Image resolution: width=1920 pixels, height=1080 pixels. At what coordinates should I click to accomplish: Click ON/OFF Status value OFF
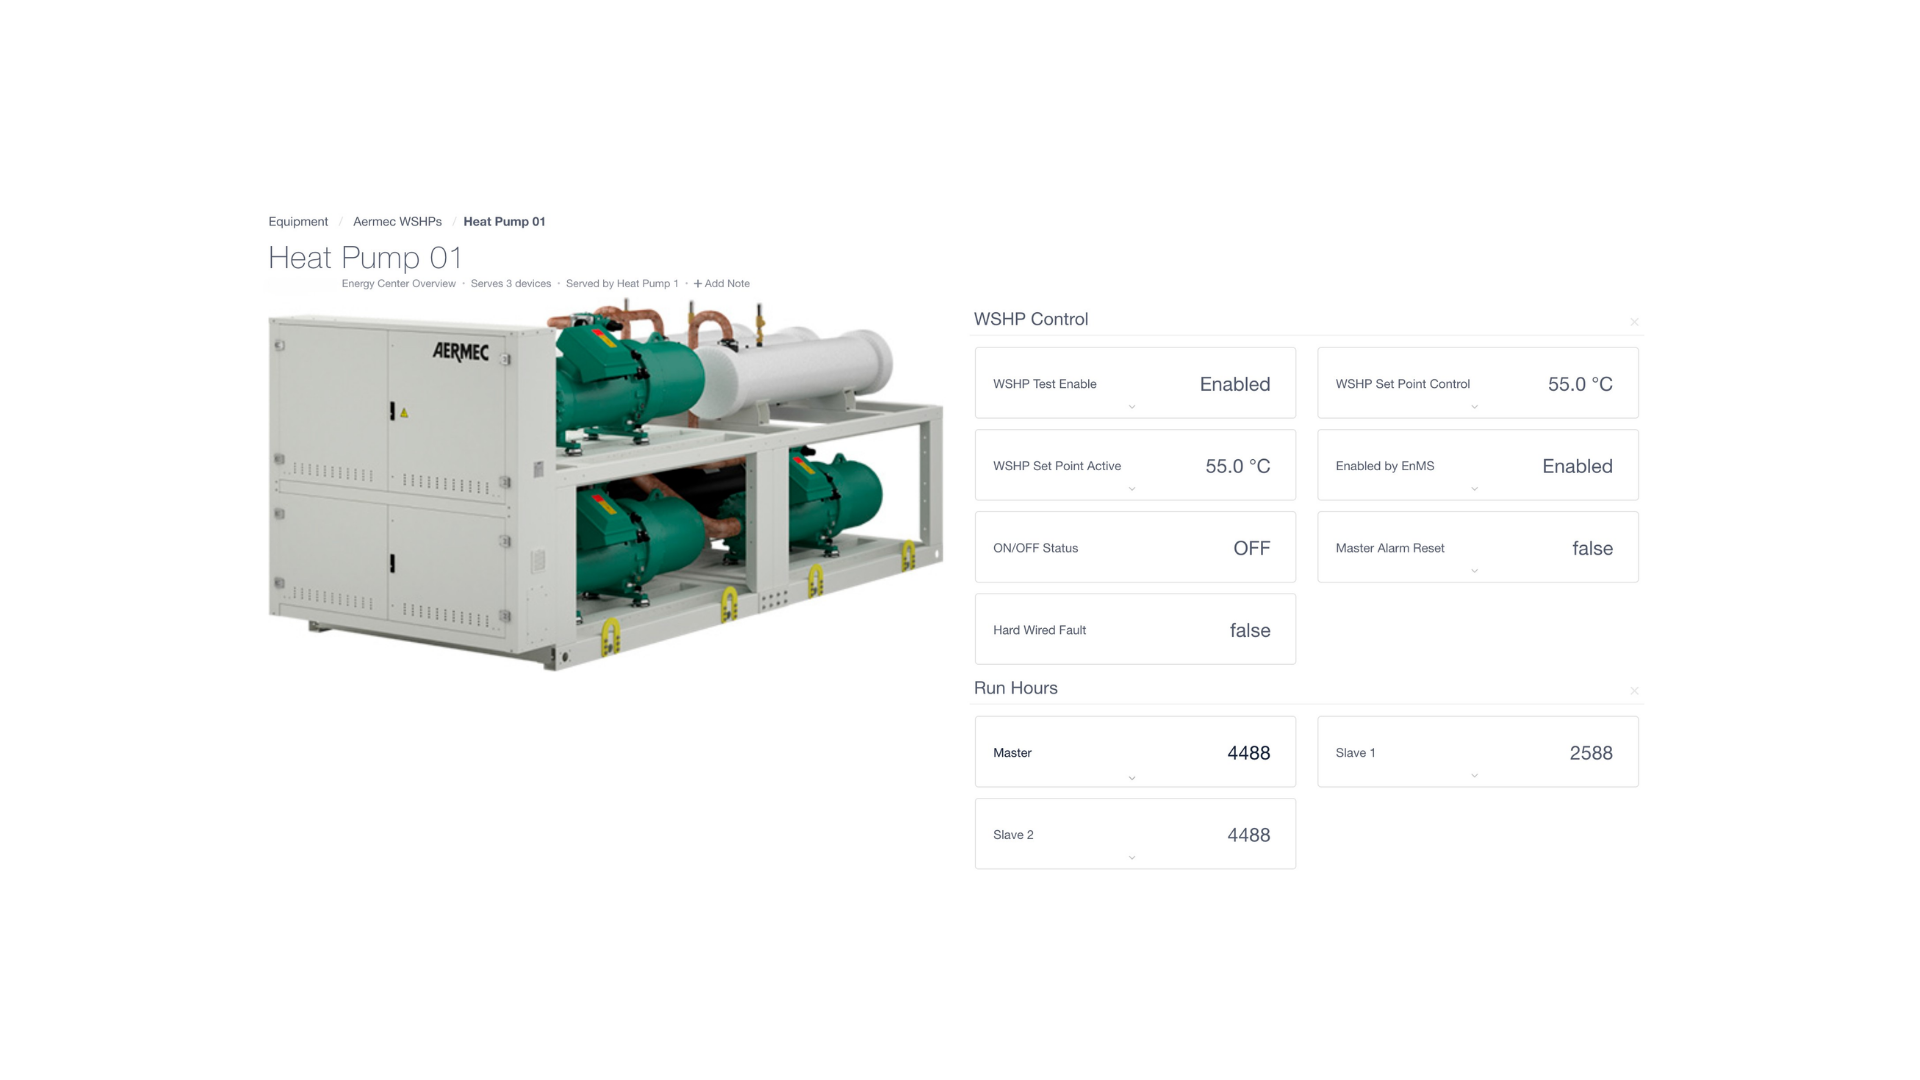[x=1252, y=548]
